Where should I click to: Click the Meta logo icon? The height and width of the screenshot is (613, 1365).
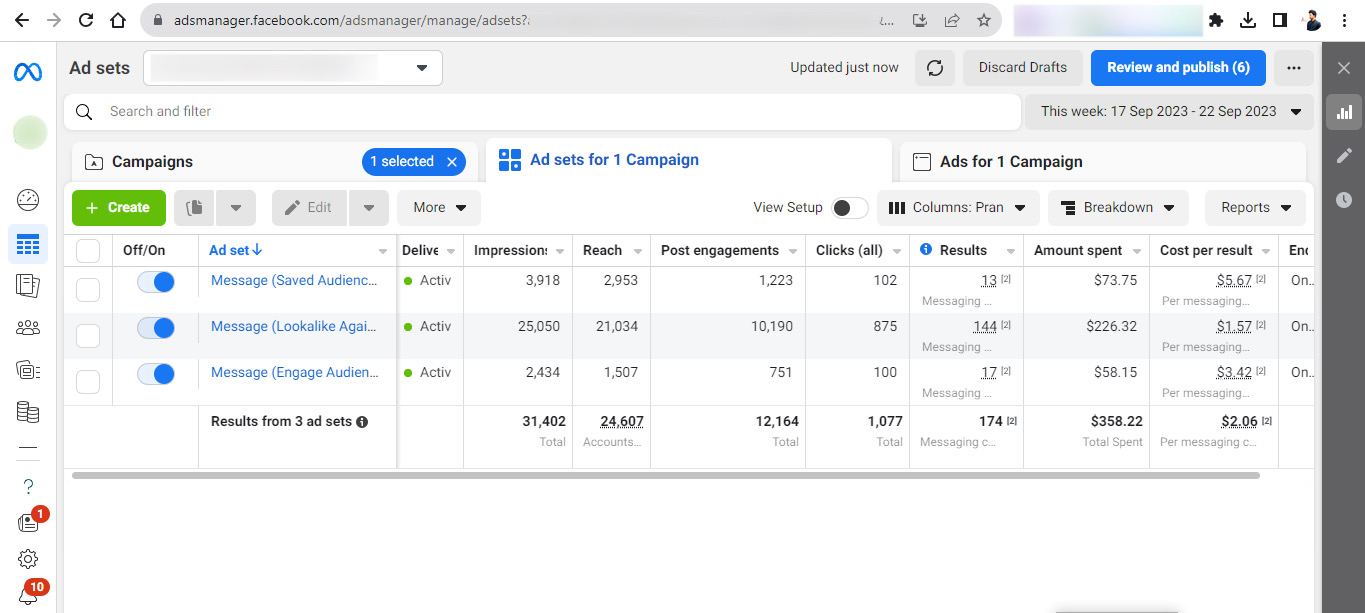pyautogui.click(x=27, y=72)
